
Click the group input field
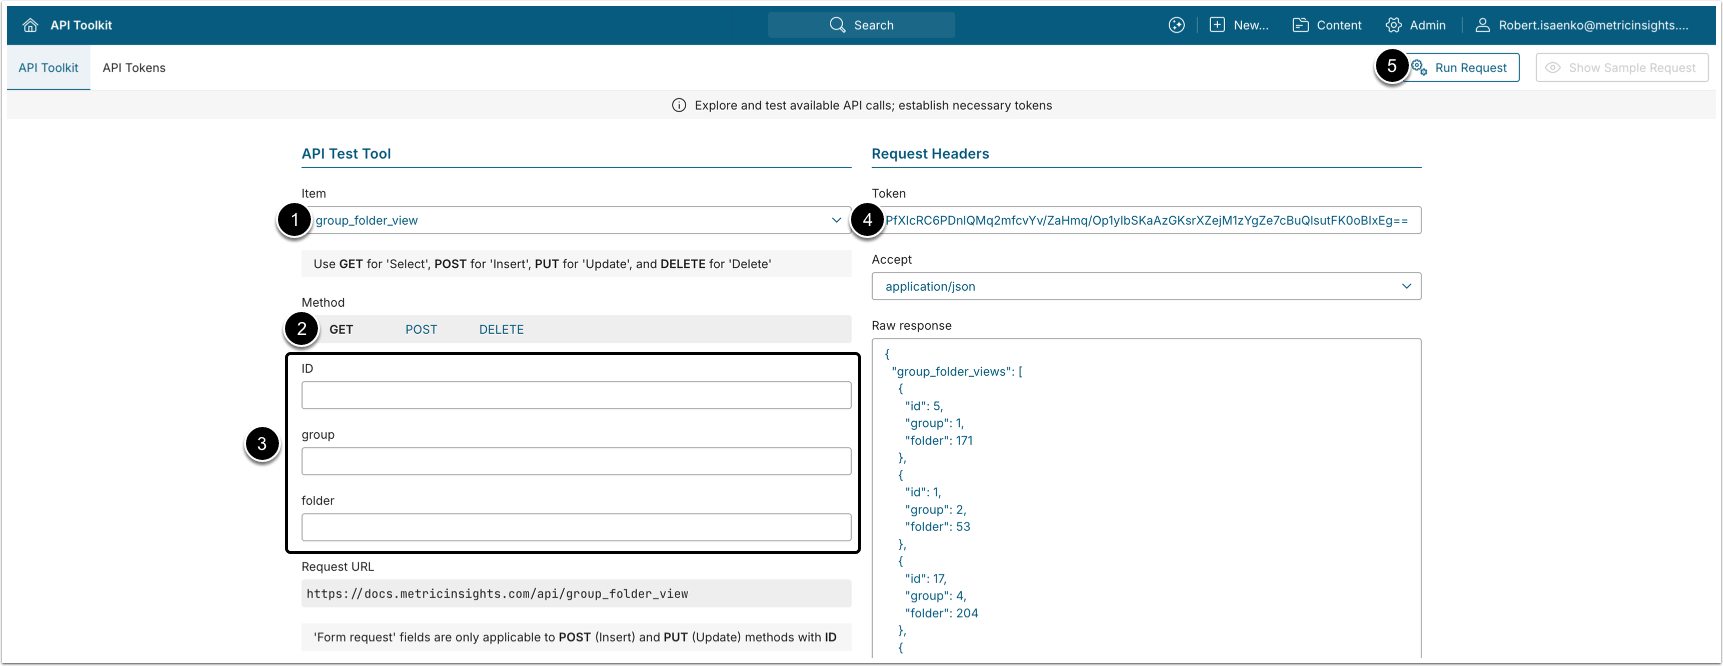[576, 461]
